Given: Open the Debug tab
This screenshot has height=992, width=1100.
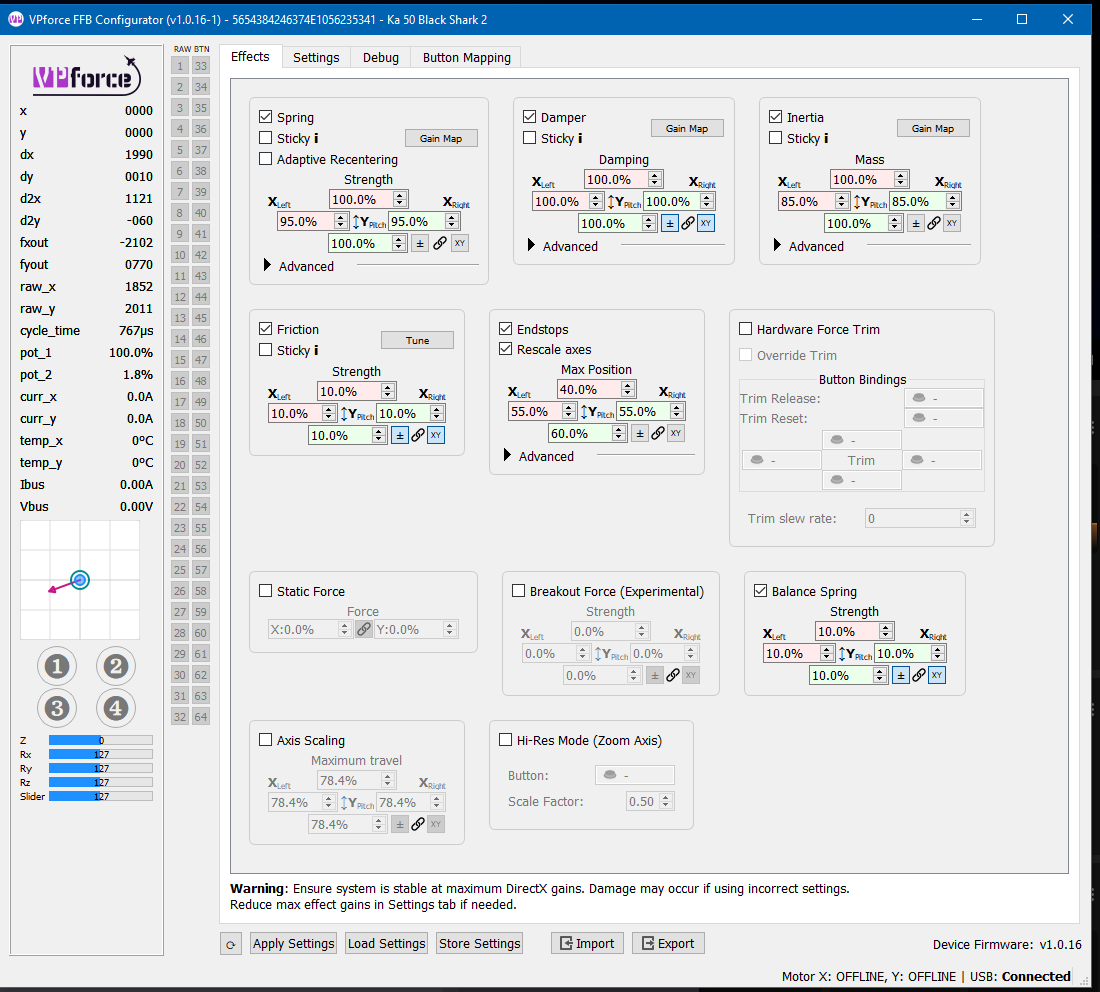Looking at the screenshot, I should coord(381,58).
